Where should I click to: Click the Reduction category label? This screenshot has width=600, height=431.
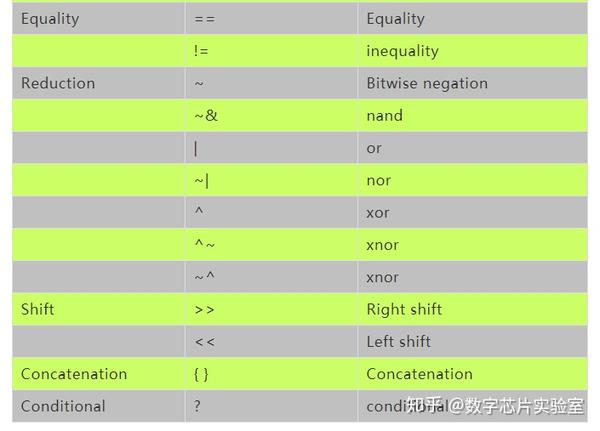58,83
